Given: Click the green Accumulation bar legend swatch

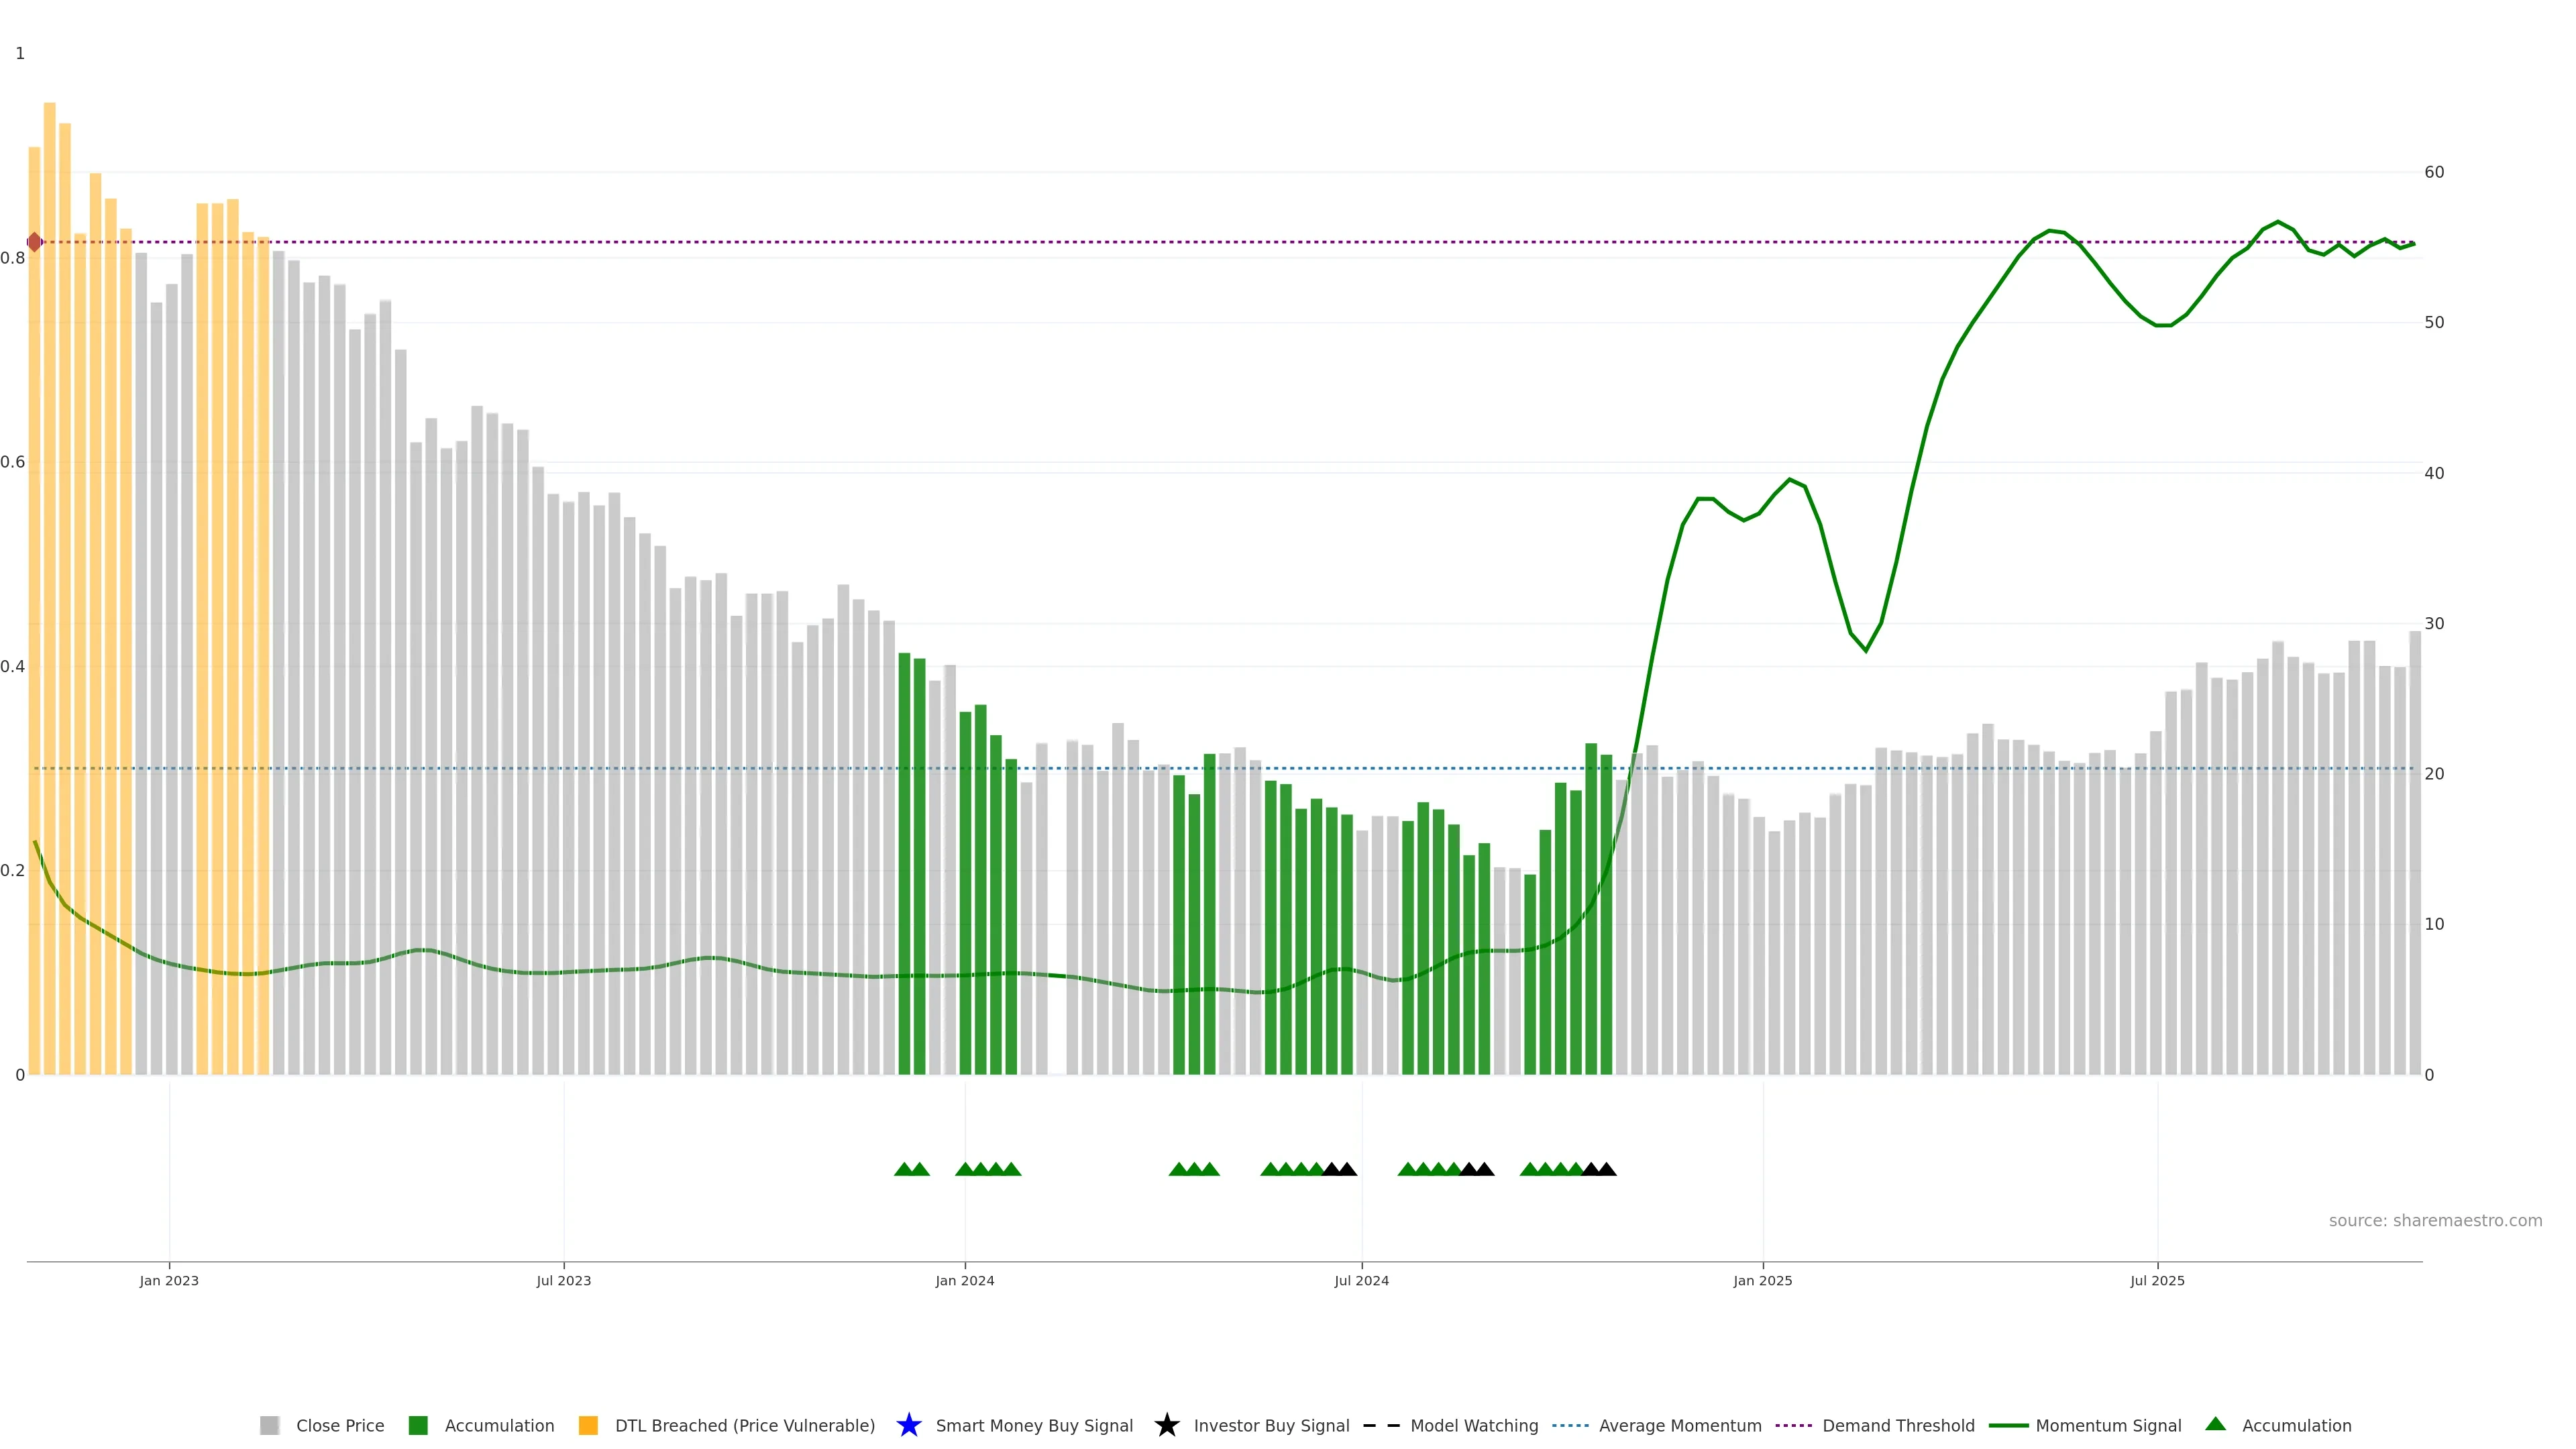Looking at the screenshot, I should point(418,1425).
